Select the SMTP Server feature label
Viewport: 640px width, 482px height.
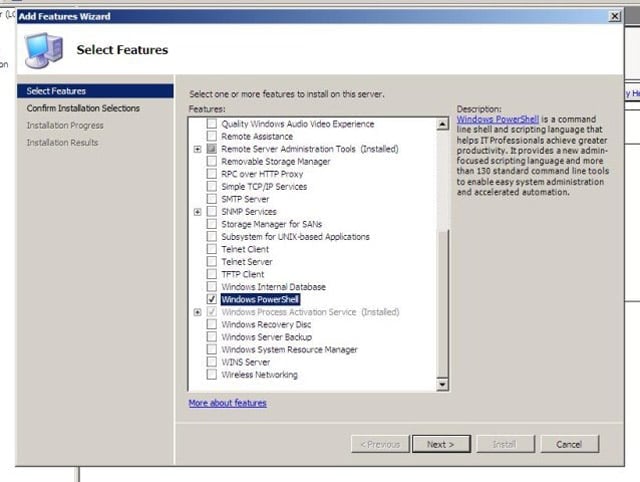245,199
